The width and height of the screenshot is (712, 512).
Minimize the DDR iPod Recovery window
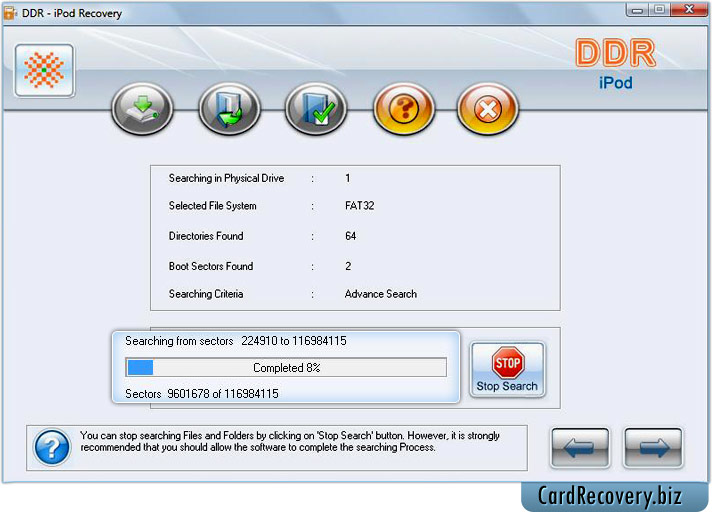pos(637,10)
